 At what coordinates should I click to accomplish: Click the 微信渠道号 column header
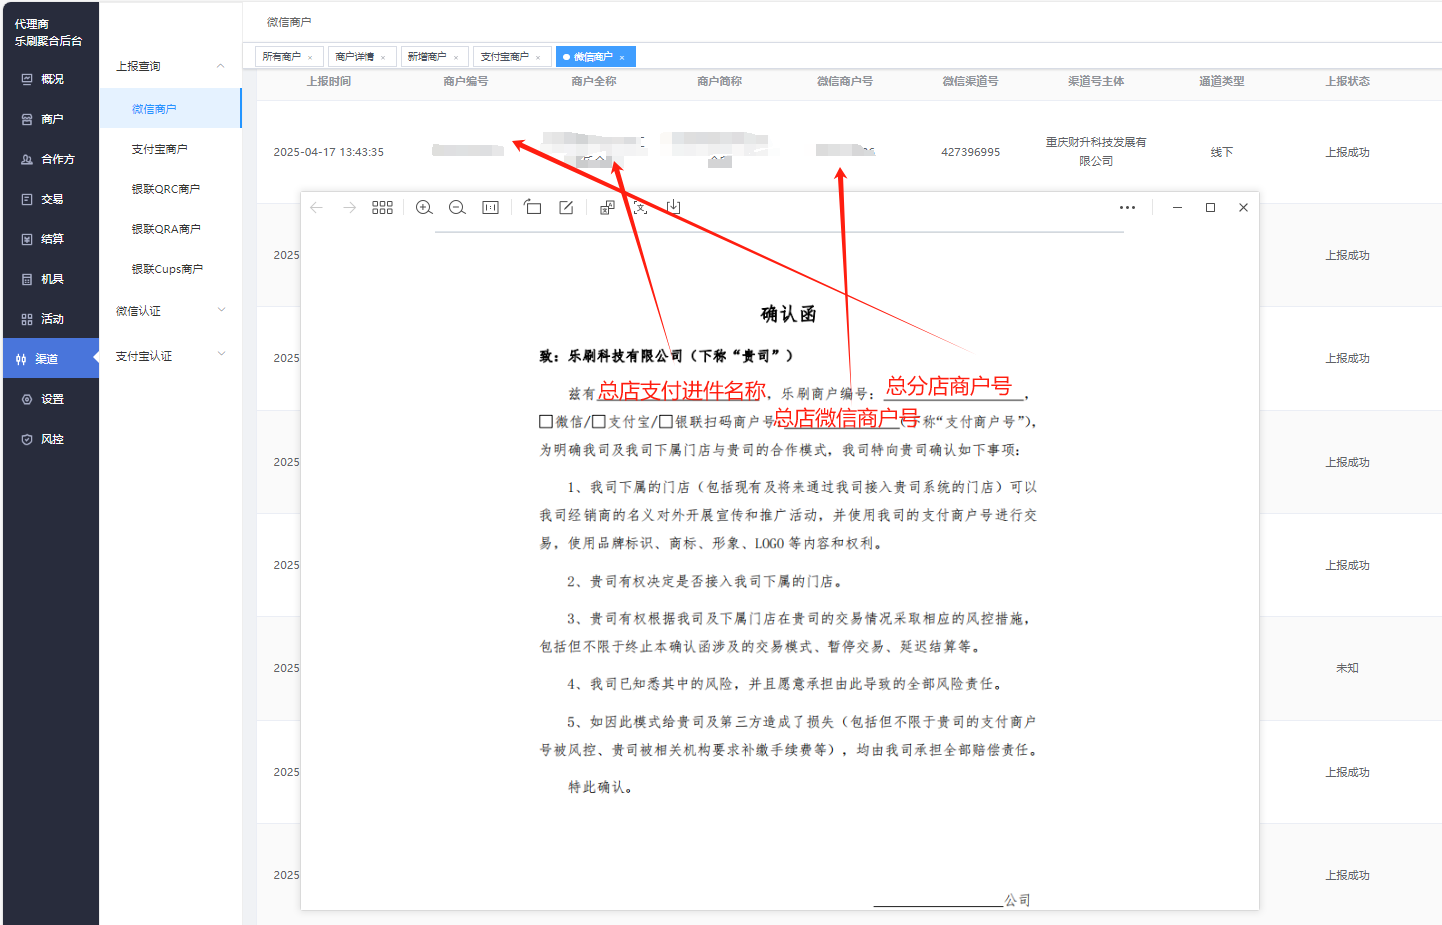click(x=971, y=81)
